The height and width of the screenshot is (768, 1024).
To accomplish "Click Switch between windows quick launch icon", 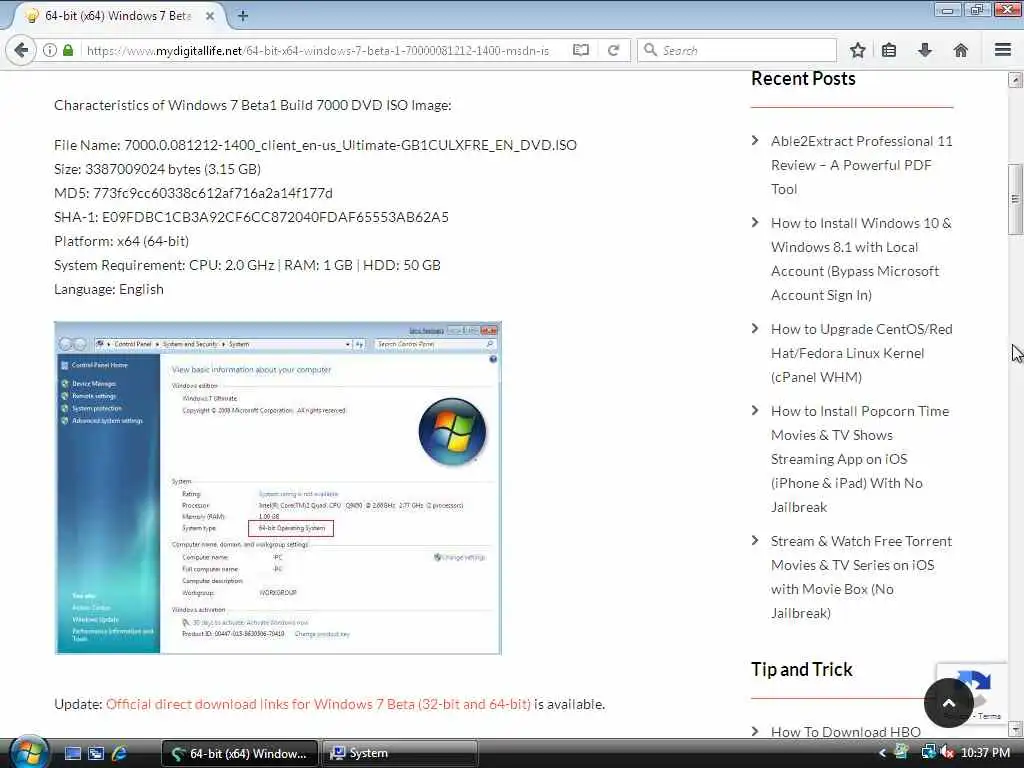I will click(96, 754).
